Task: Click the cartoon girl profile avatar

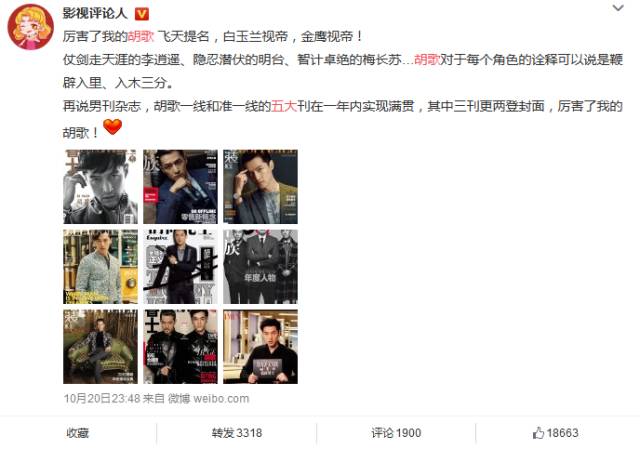Action: [x=30, y=27]
